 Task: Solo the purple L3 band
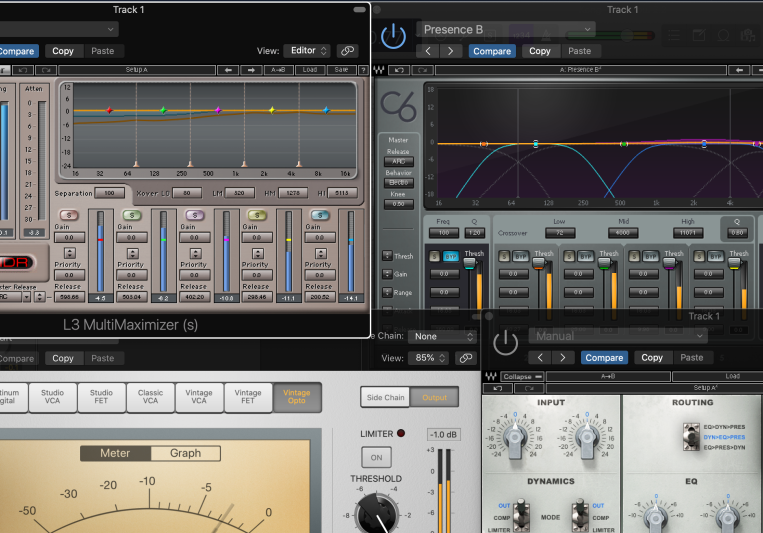(195, 215)
